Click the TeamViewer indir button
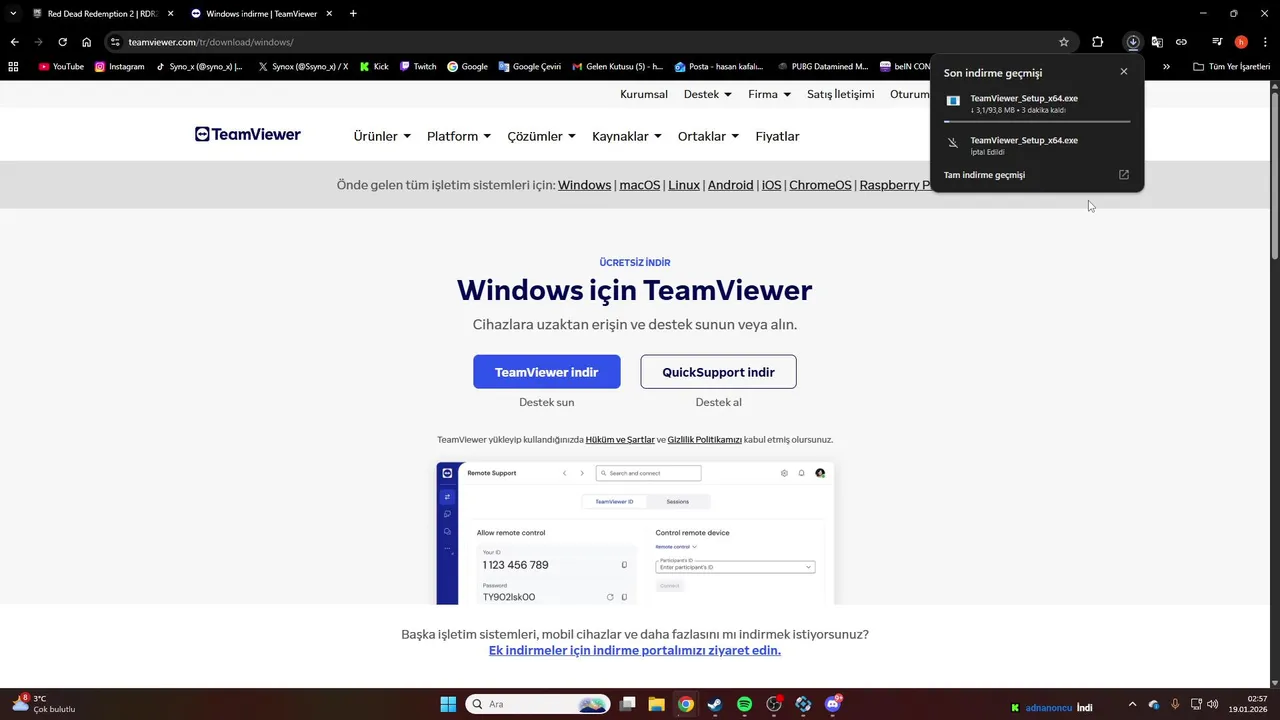The height and width of the screenshot is (720, 1280). (547, 372)
